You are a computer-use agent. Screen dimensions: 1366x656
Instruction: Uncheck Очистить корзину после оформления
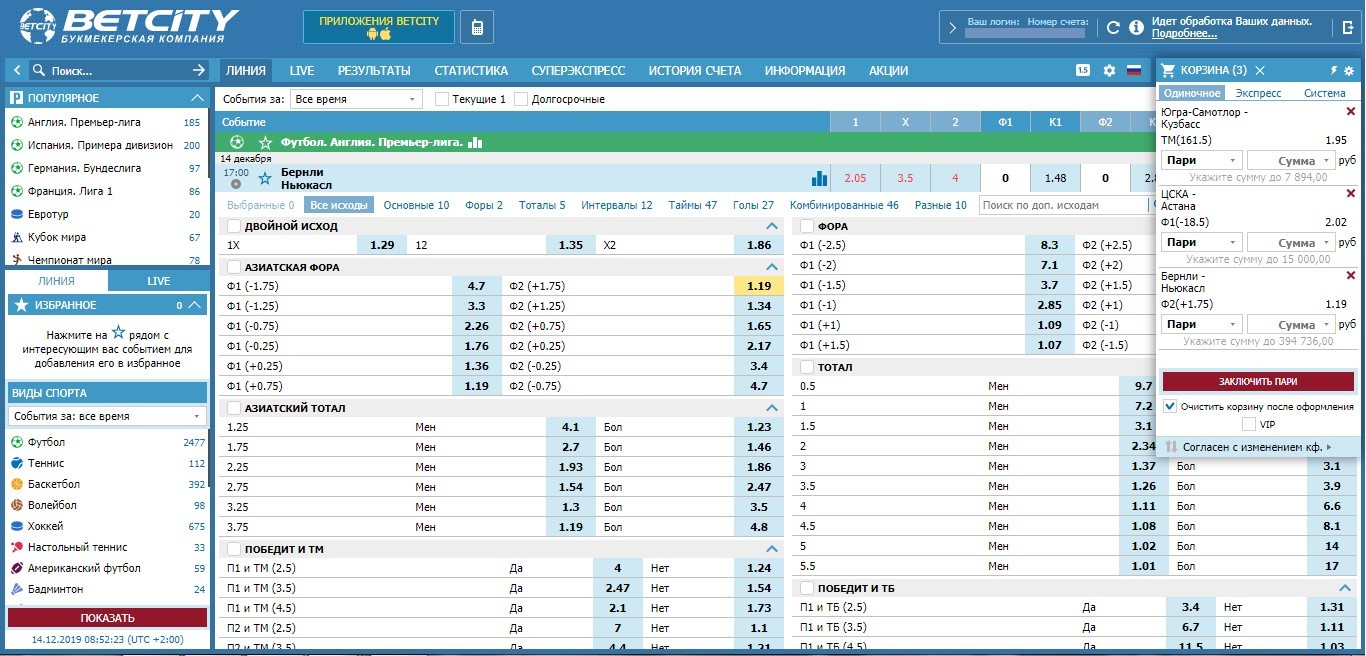click(x=1170, y=406)
